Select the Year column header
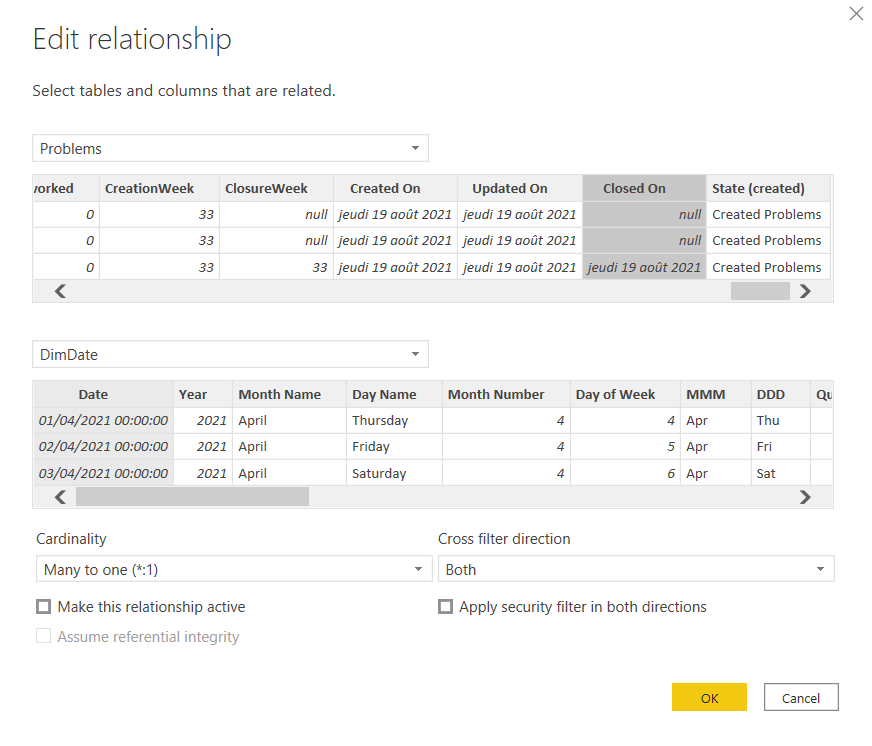Image resolution: width=872 pixels, height=746 pixels. click(x=203, y=394)
